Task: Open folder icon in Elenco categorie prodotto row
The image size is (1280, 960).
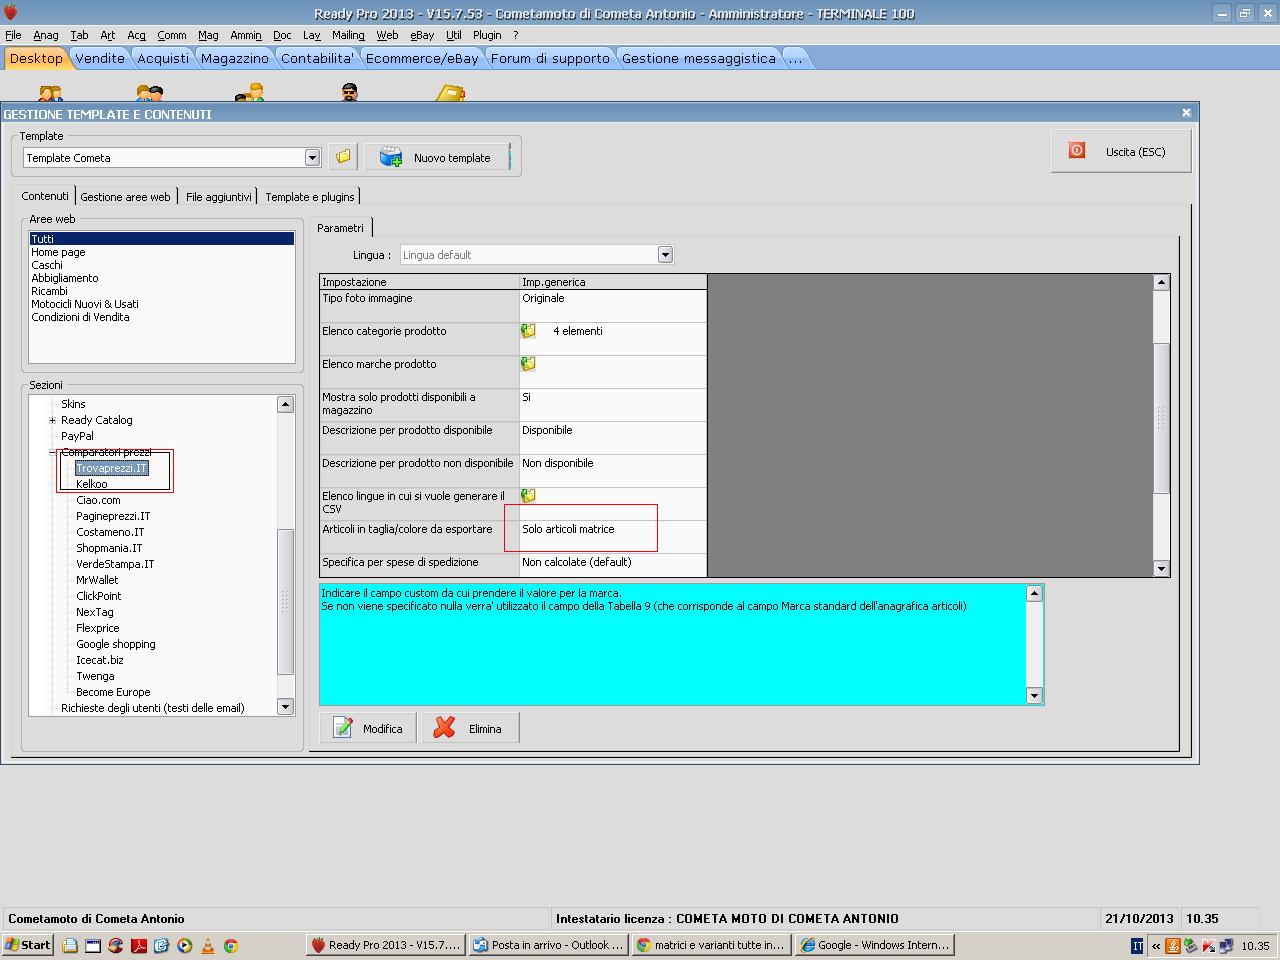Action: [x=528, y=331]
